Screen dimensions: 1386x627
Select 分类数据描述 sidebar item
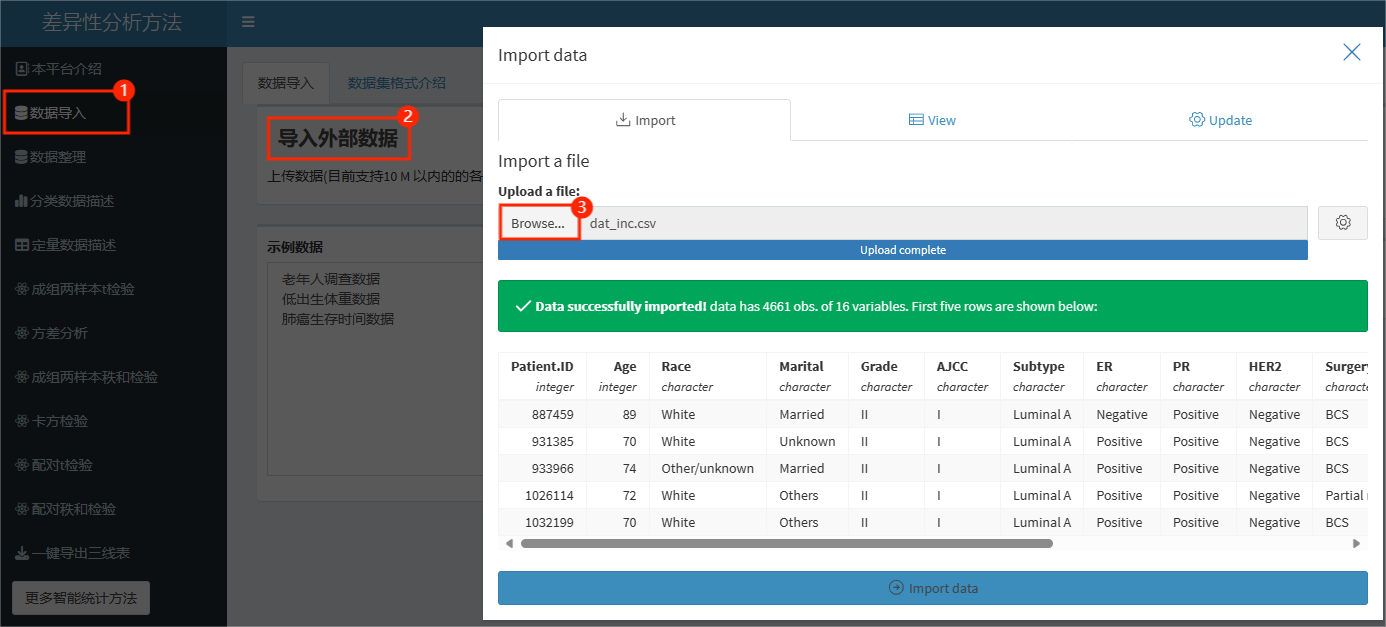(x=71, y=201)
